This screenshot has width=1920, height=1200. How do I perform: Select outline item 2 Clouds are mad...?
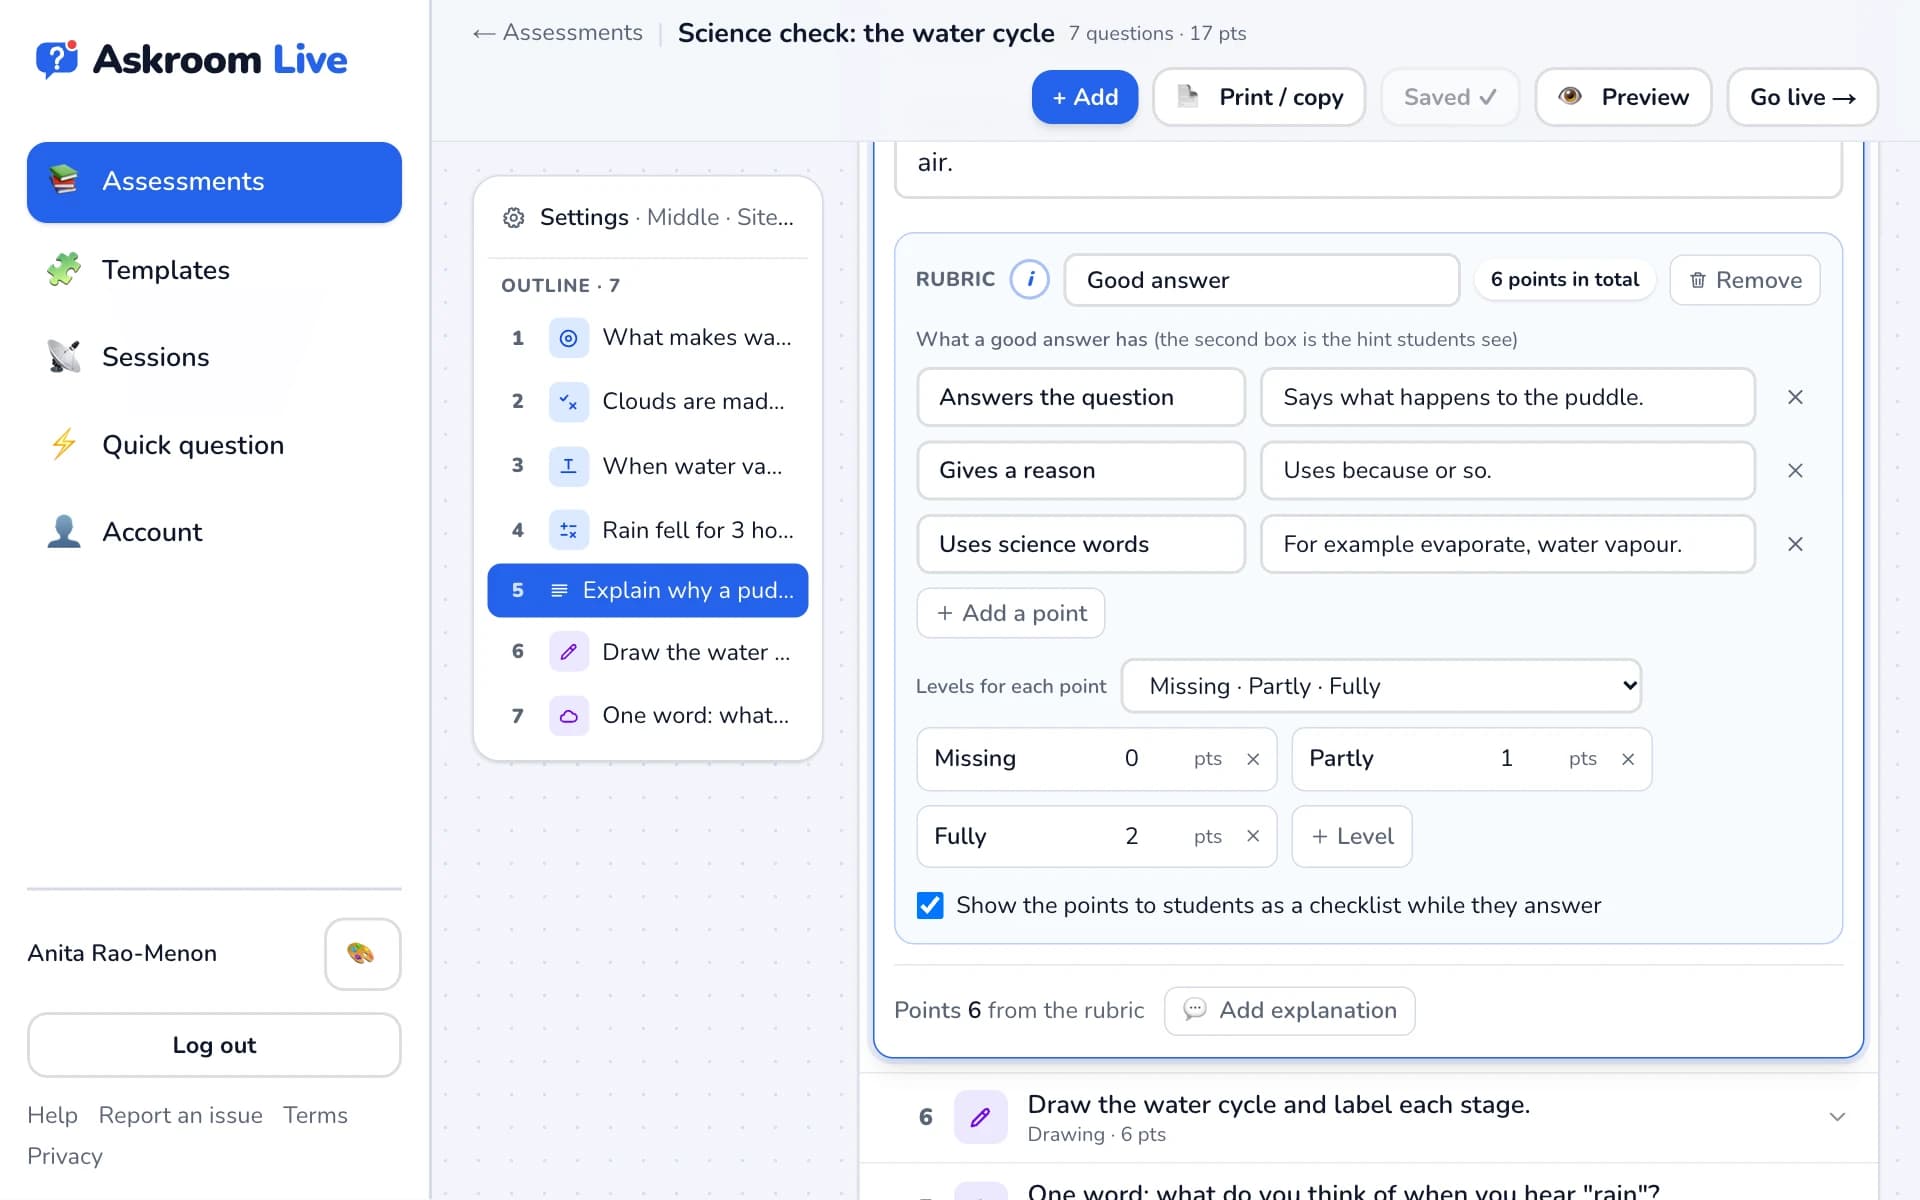[648, 401]
